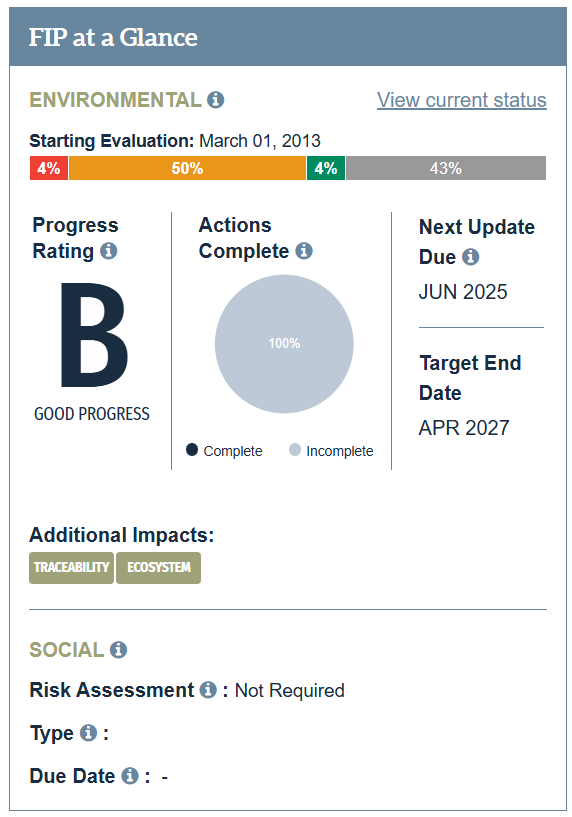Click info icon beside Due Date label
Viewport: 572px width, 817px height.
coord(130,776)
